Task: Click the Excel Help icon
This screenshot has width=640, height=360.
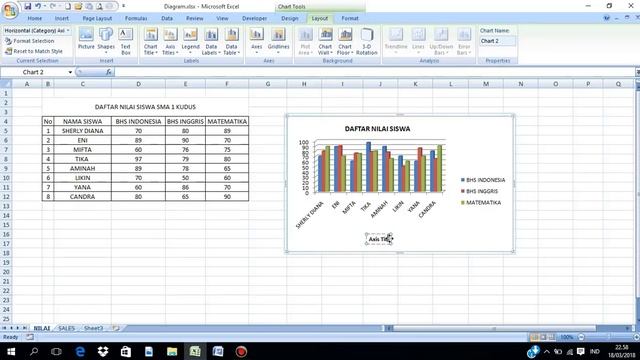Action: click(607, 18)
